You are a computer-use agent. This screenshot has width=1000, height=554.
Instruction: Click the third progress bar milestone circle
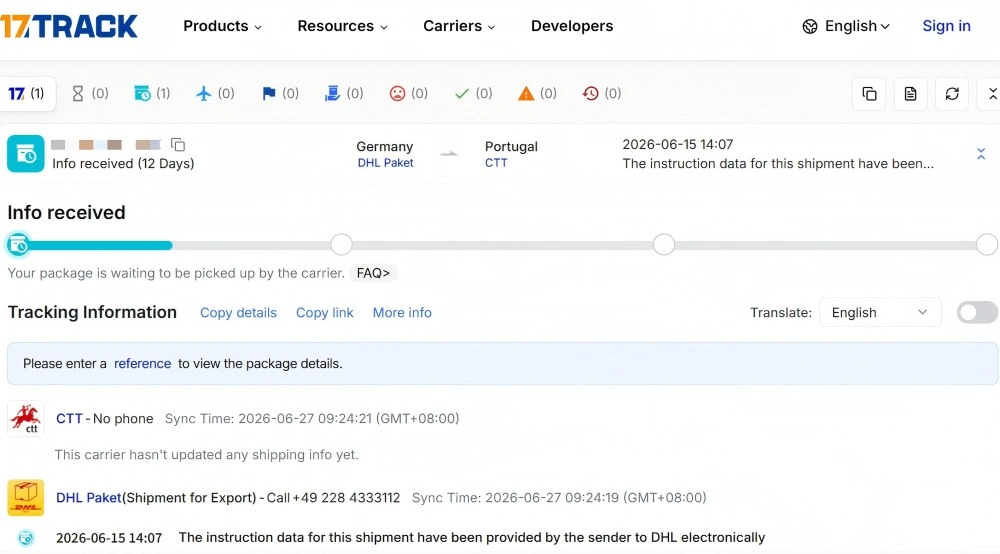tap(664, 245)
